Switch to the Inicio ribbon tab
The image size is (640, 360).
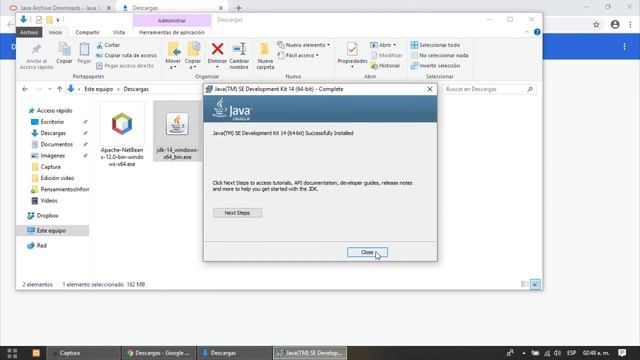pyautogui.click(x=56, y=32)
